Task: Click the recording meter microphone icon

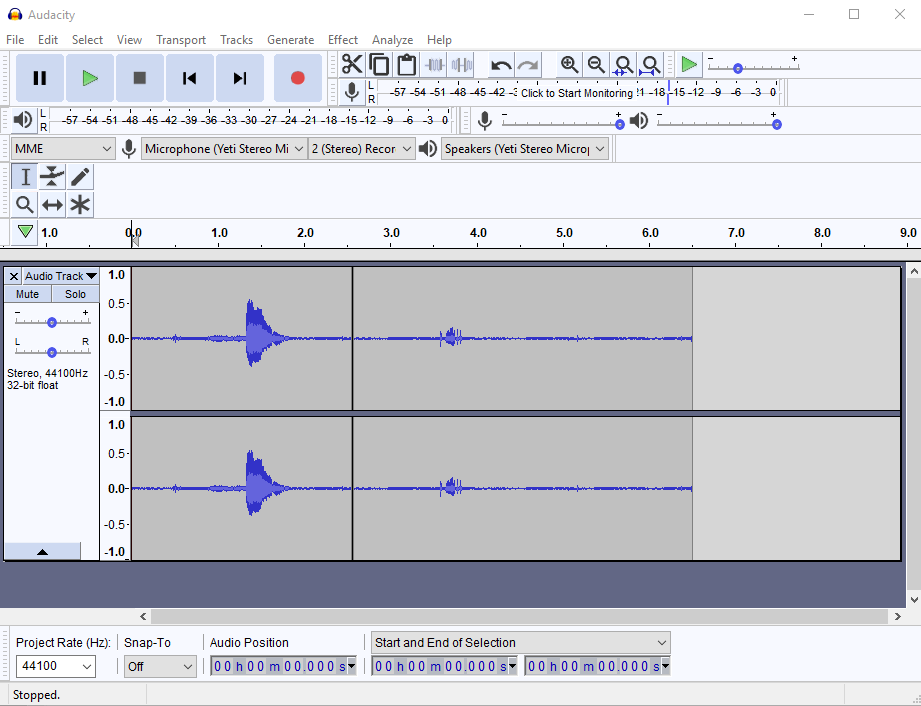Action: pos(351,92)
